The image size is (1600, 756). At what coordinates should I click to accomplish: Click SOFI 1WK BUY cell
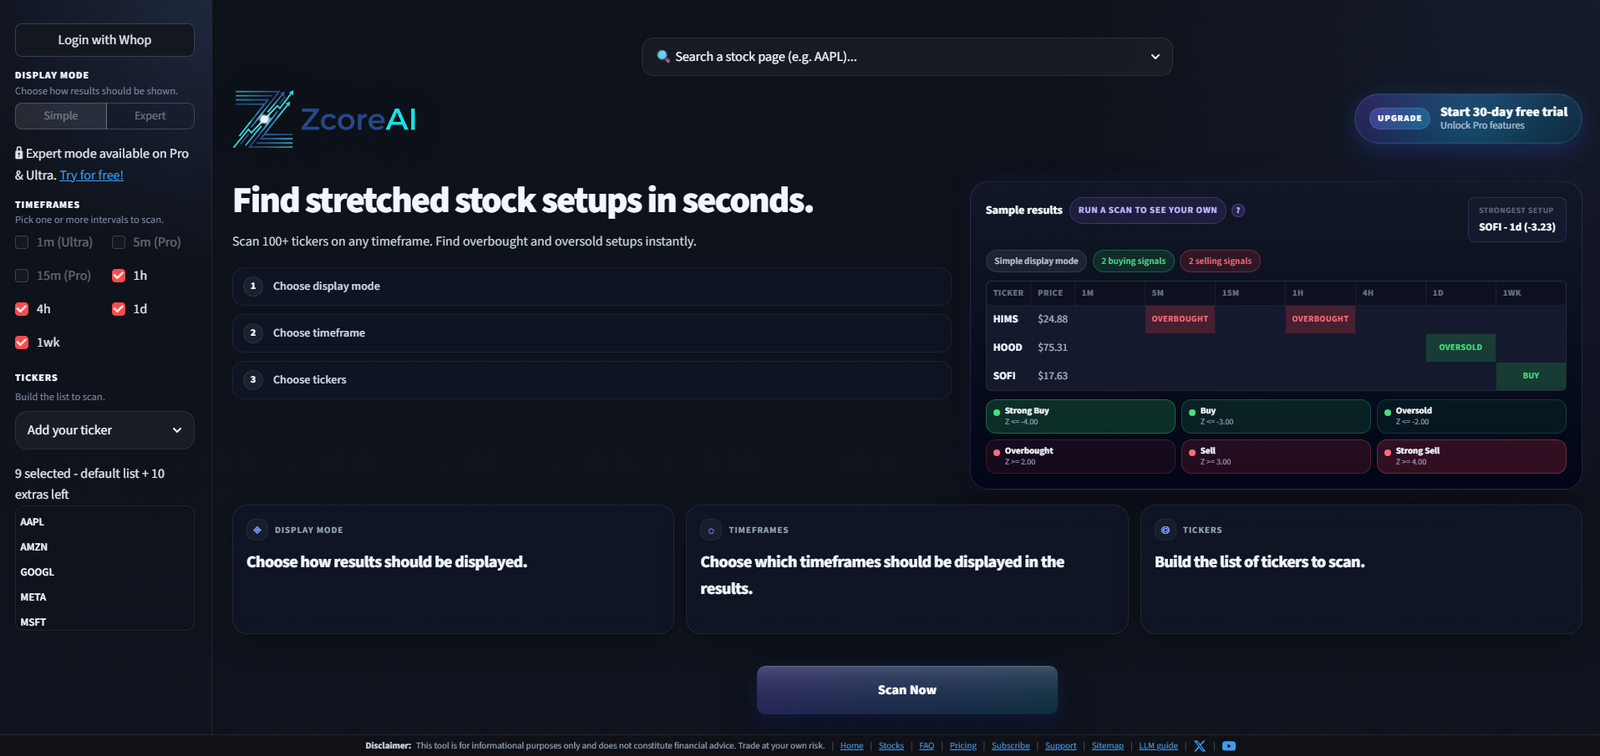(x=1531, y=376)
